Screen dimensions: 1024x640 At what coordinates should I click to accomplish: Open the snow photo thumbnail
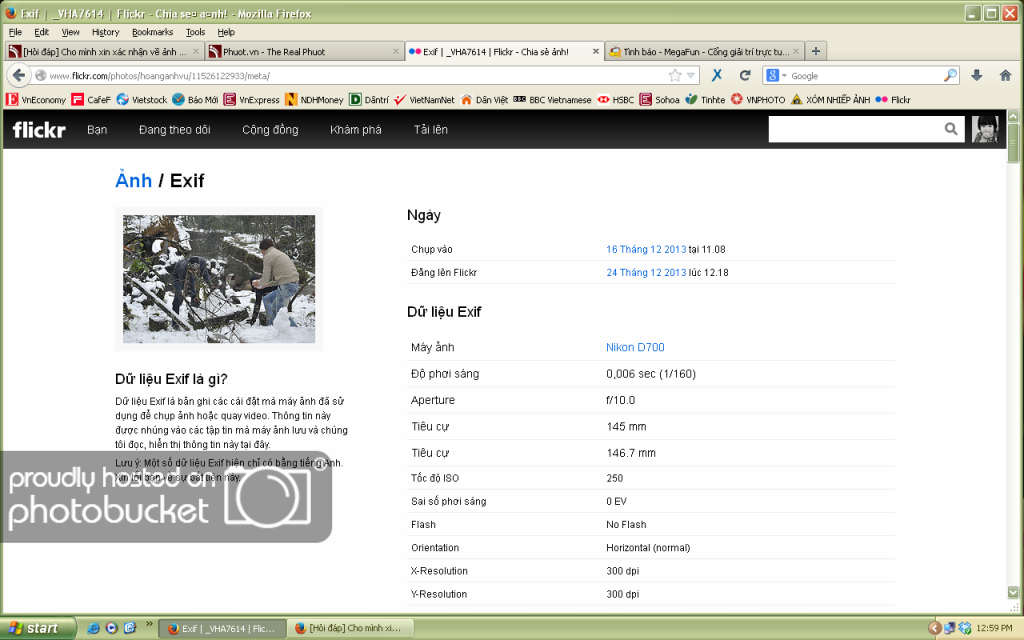[219, 279]
